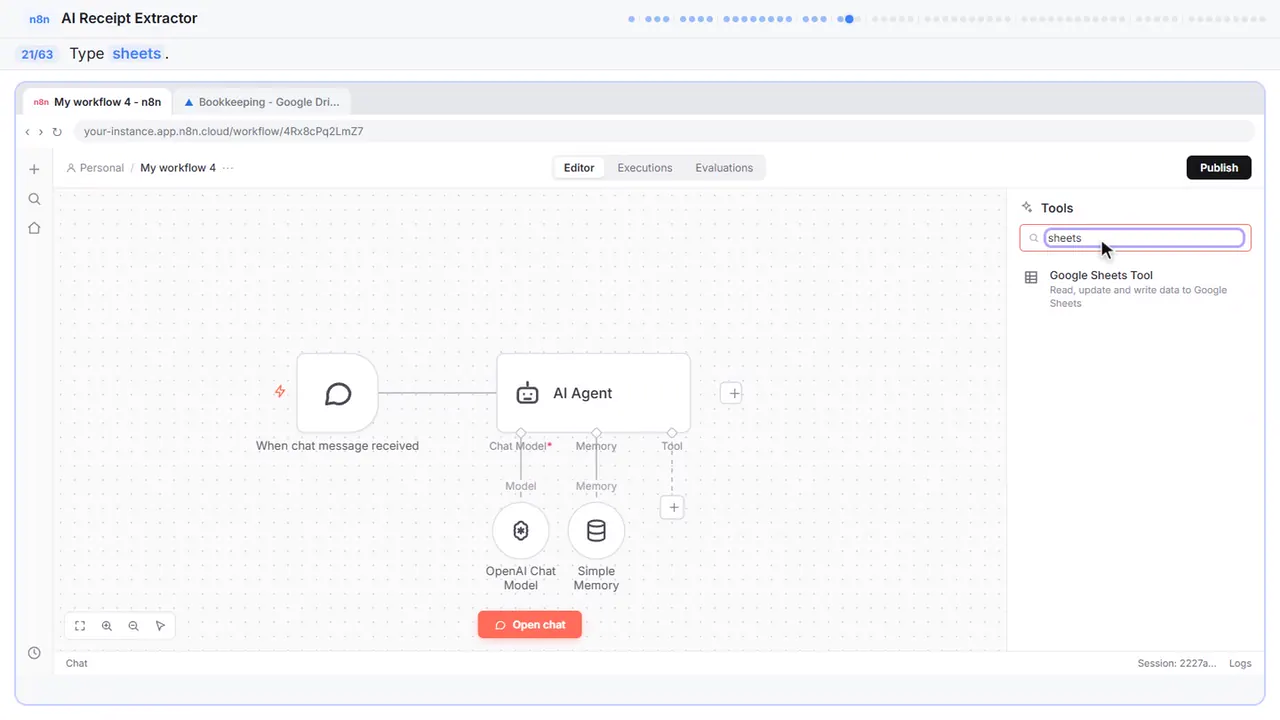
Task: Click the fit-to-view canvas icon
Action: [80, 626]
